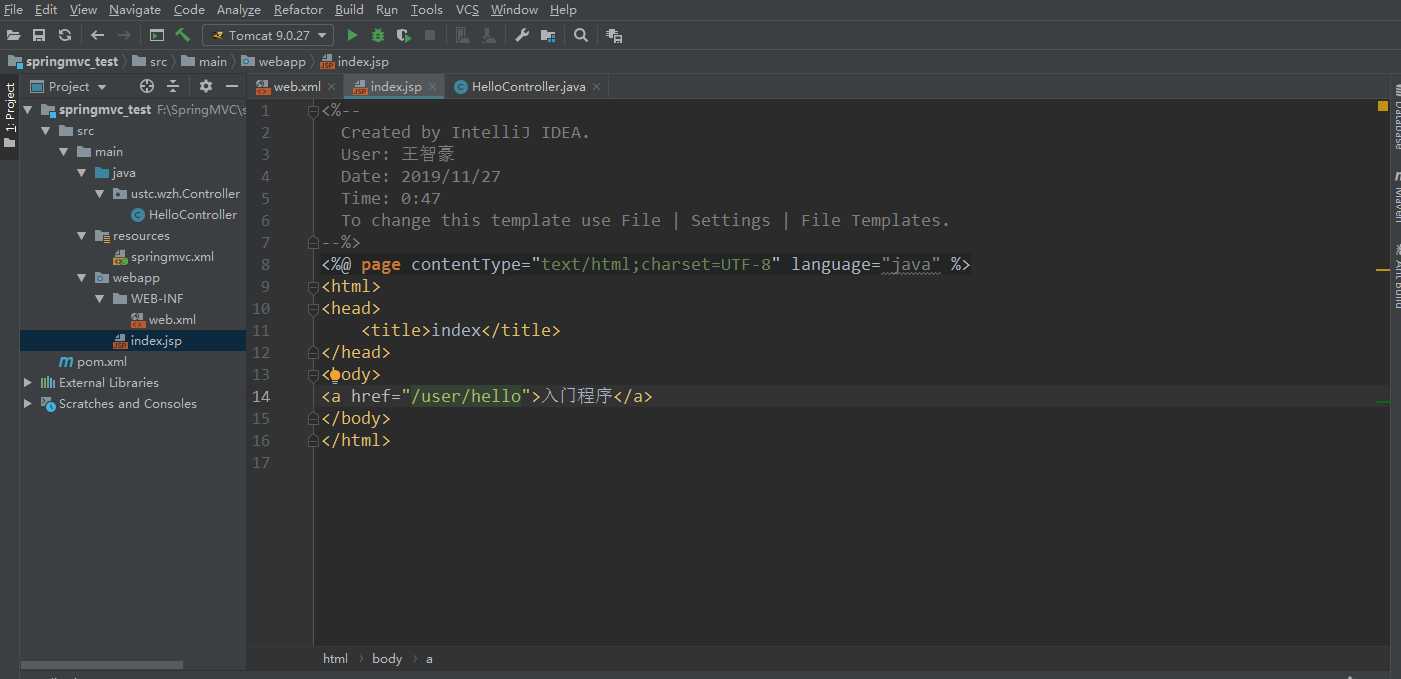Image resolution: width=1401 pixels, height=679 pixels.
Task: Click the Save All disk icon
Action: [x=39, y=35]
